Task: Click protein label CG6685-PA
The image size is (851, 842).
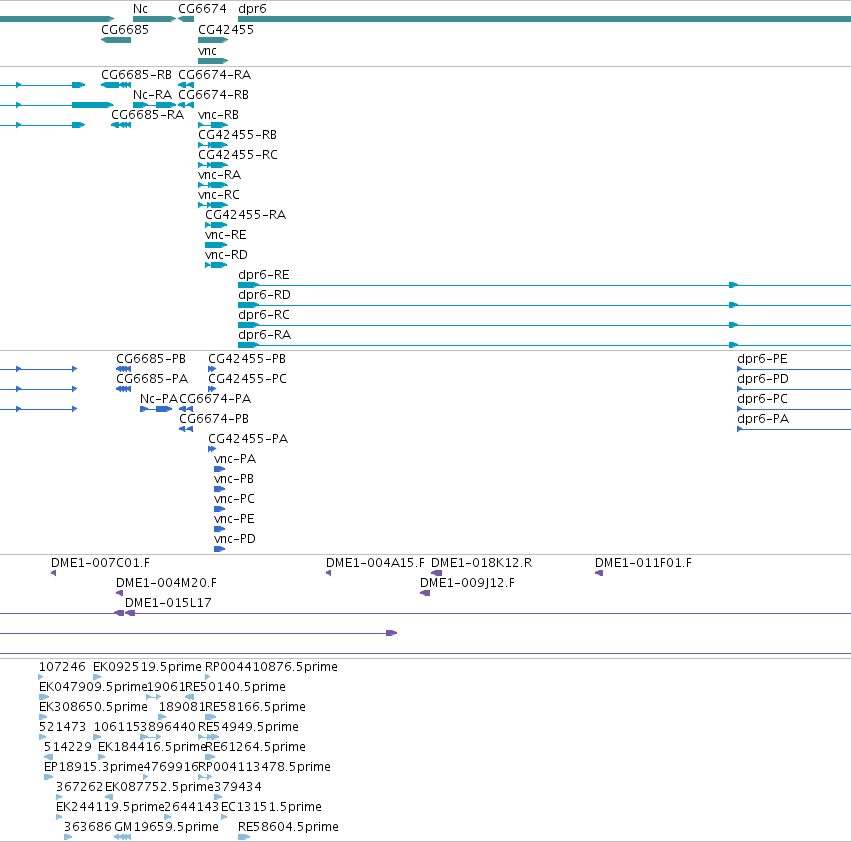Action: 152,379
